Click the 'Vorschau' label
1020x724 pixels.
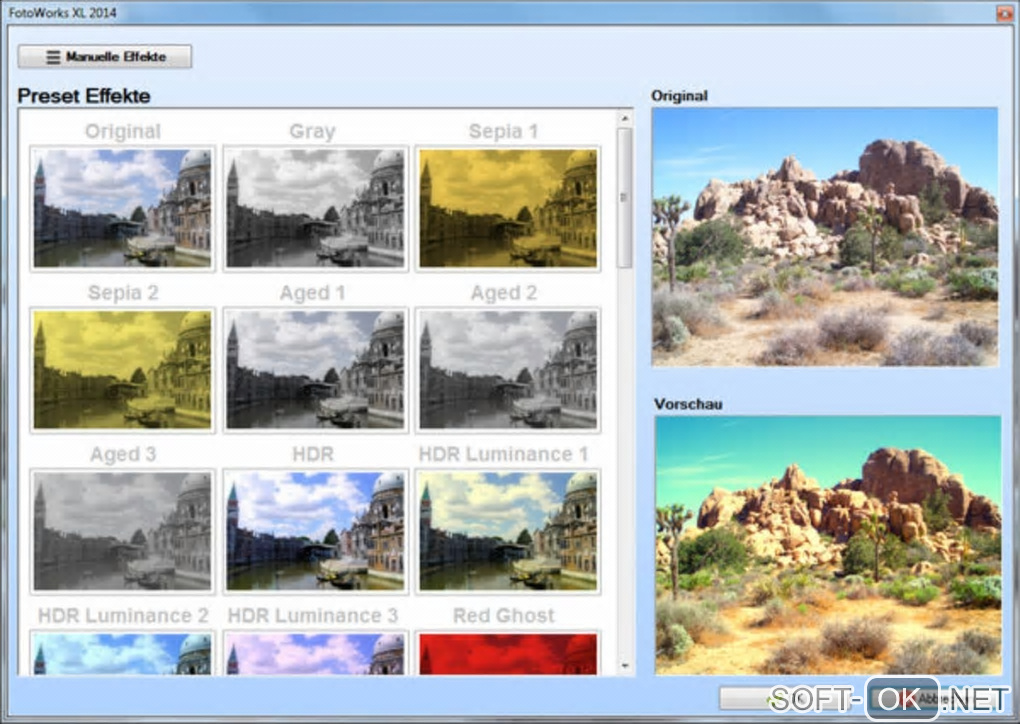(688, 404)
